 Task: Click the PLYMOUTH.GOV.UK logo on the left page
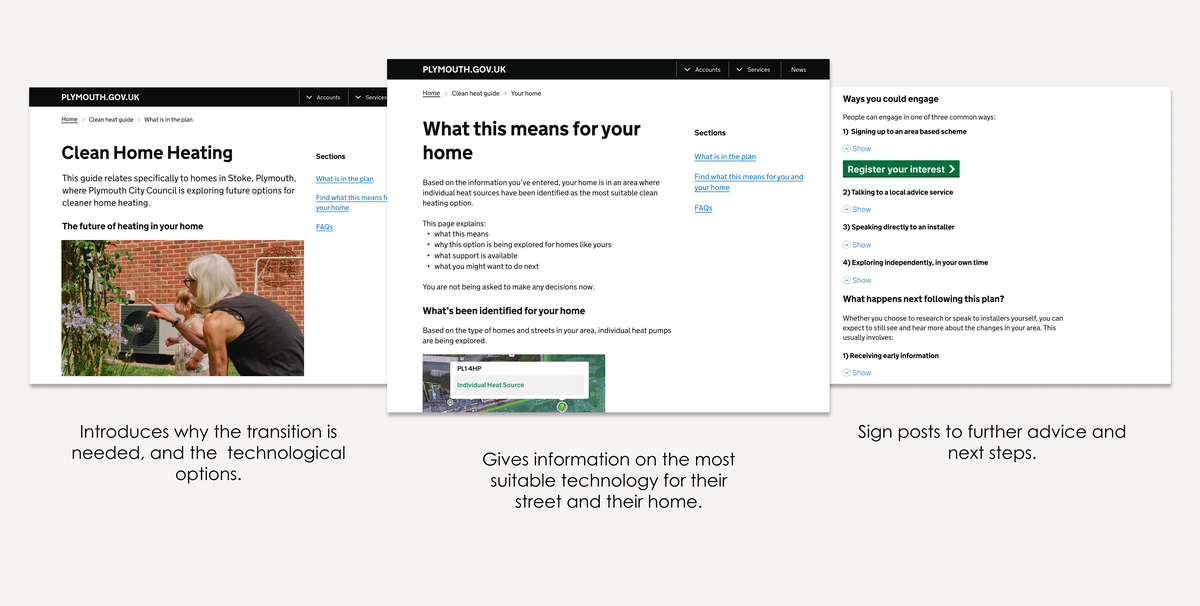tap(100, 97)
